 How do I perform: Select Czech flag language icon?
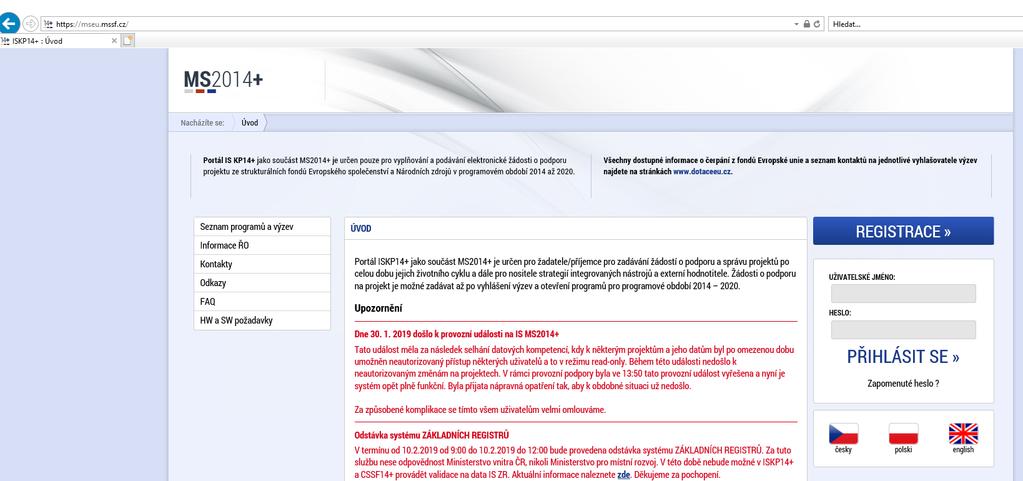pyautogui.click(x=843, y=433)
